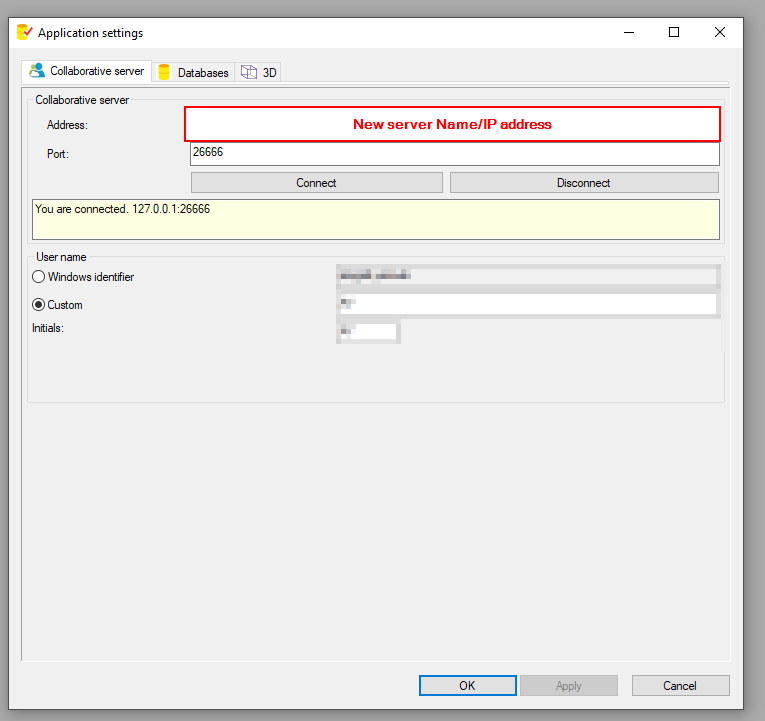Maximize the Application settings window

(x=674, y=32)
